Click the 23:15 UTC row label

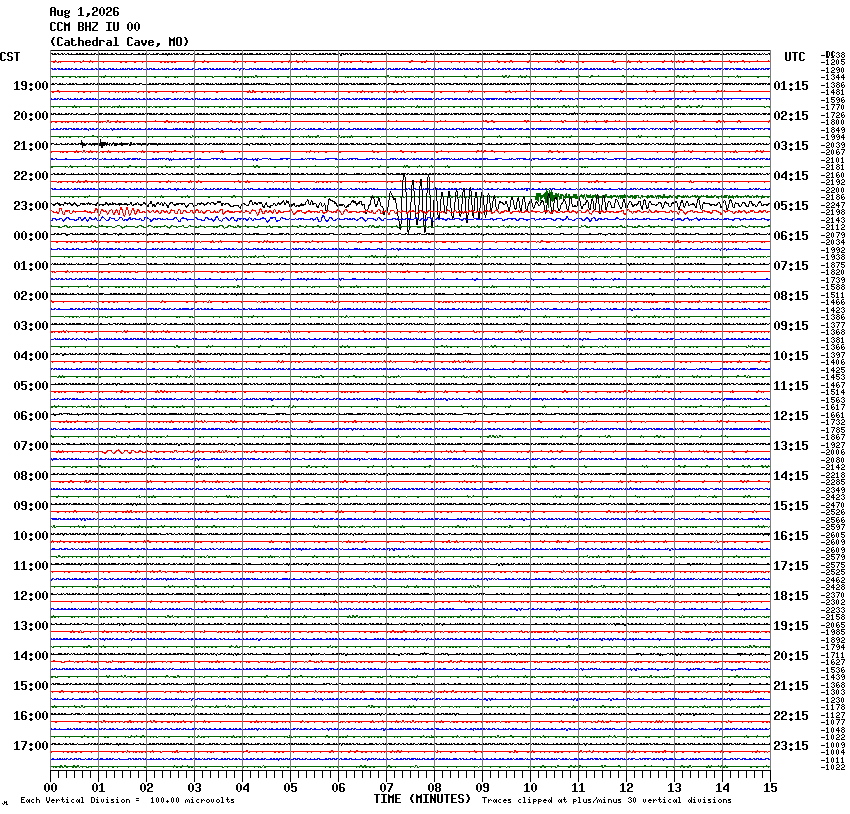pos(791,746)
